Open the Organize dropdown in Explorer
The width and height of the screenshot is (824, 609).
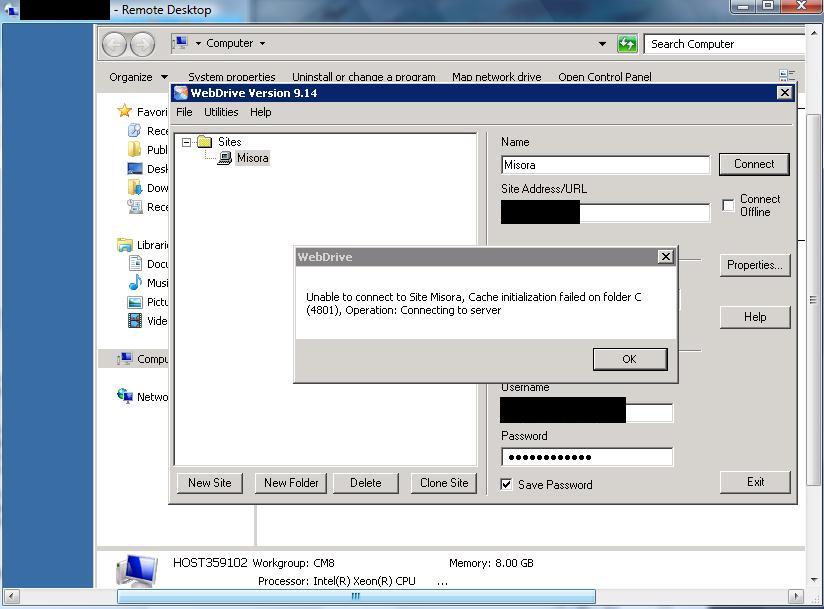point(138,77)
